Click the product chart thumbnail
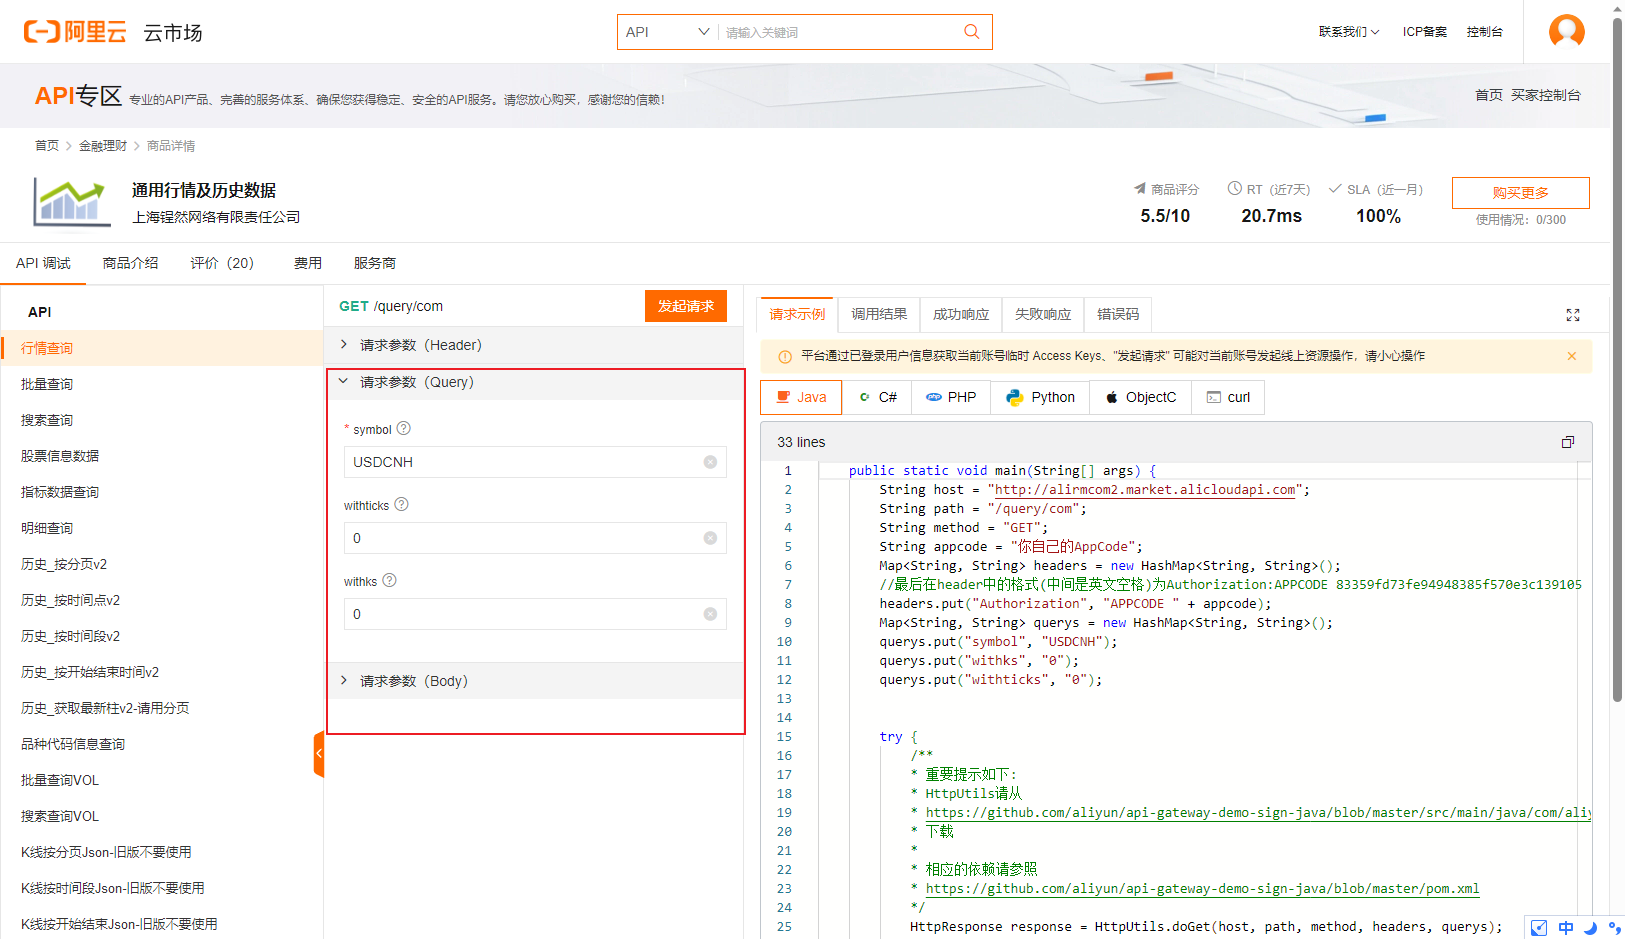1625x939 pixels. pos(71,202)
